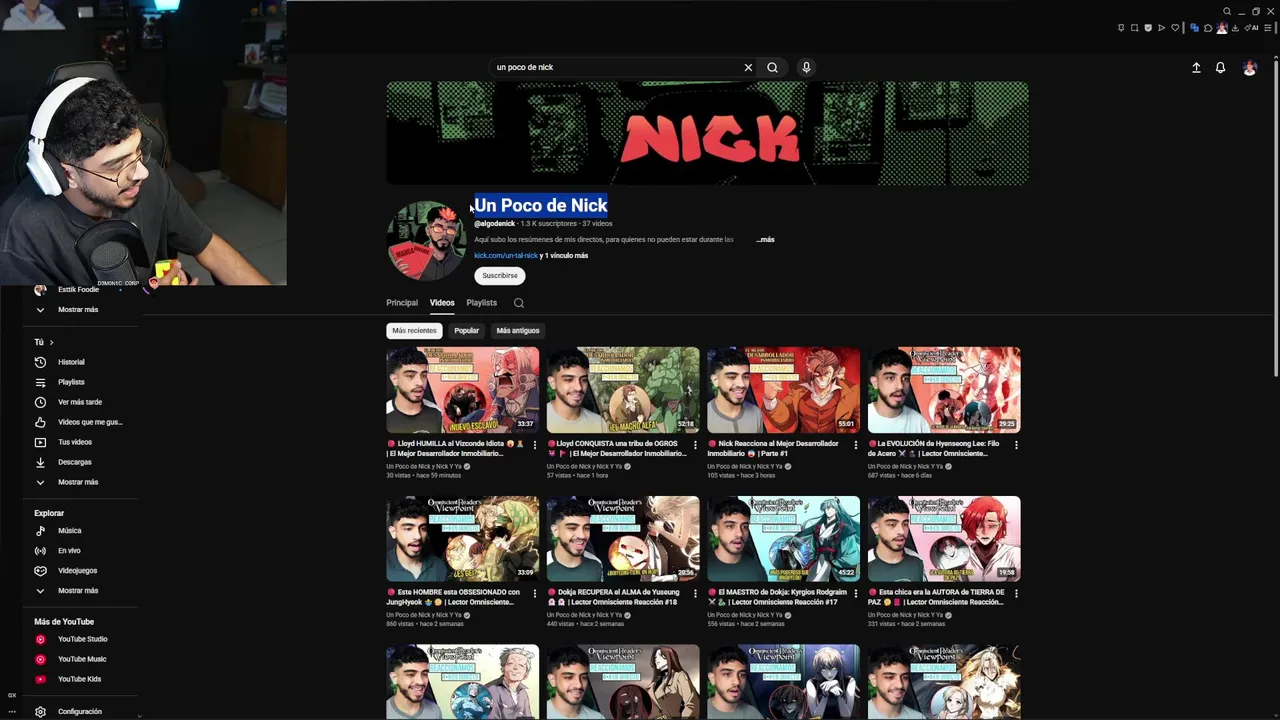Click the browser heart bookmarks icon
Image resolution: width=1280 pixels, height=720 pixels.
pyautogui.click(x=1175, y=28)
